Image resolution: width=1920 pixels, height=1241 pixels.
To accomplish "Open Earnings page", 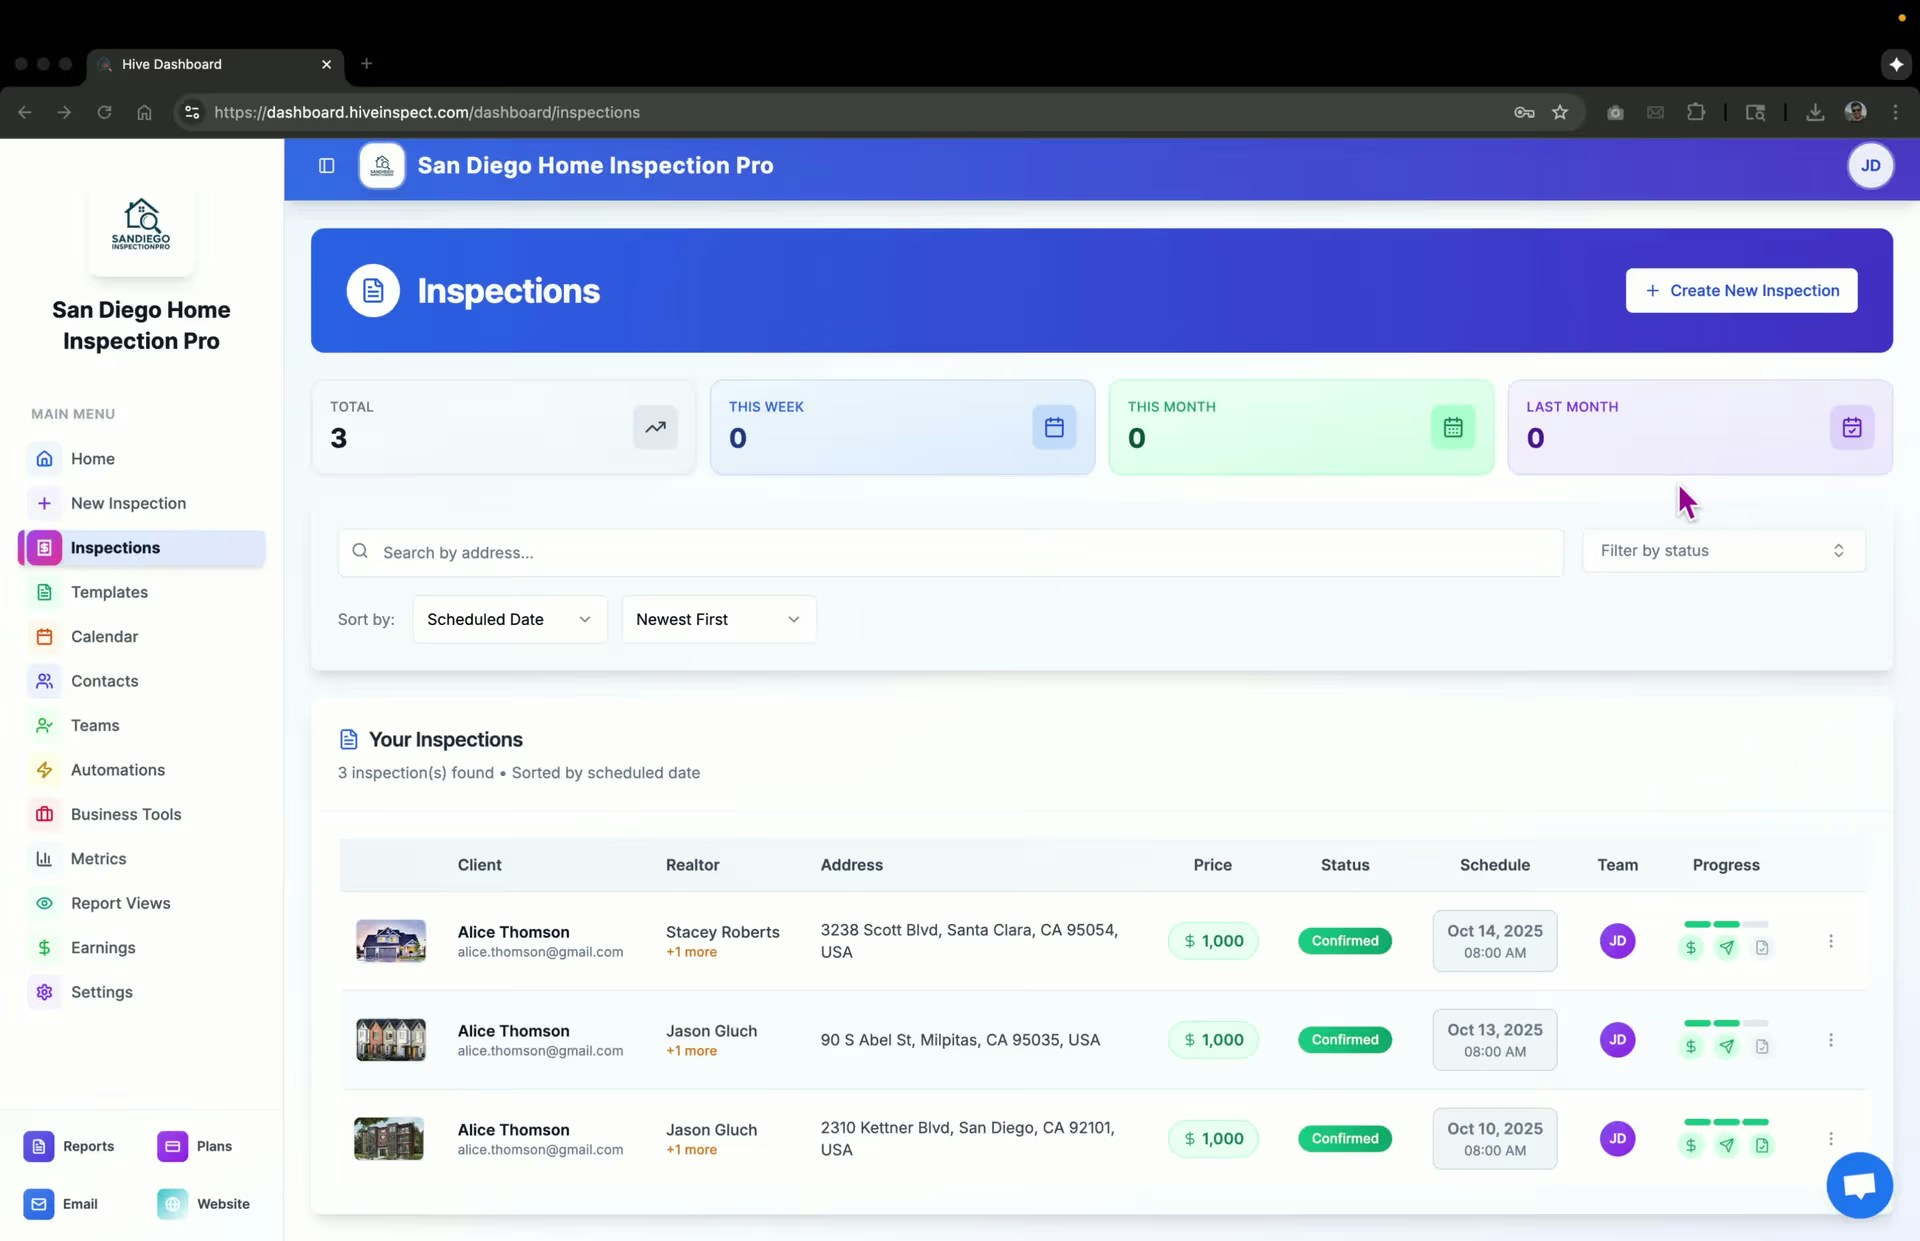I will (142, 948).
